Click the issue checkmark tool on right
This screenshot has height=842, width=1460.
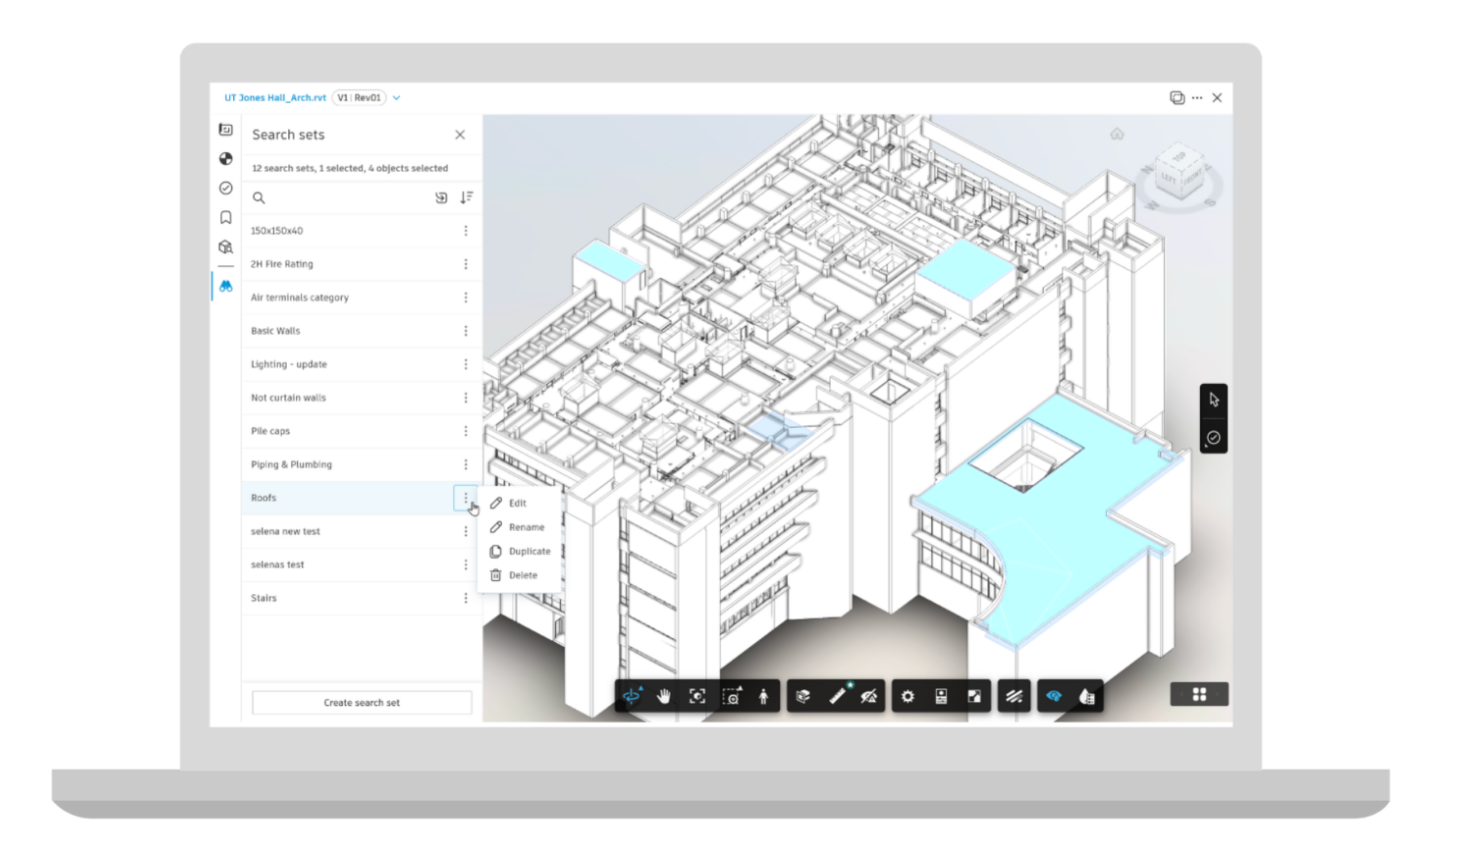[1214, 438]
